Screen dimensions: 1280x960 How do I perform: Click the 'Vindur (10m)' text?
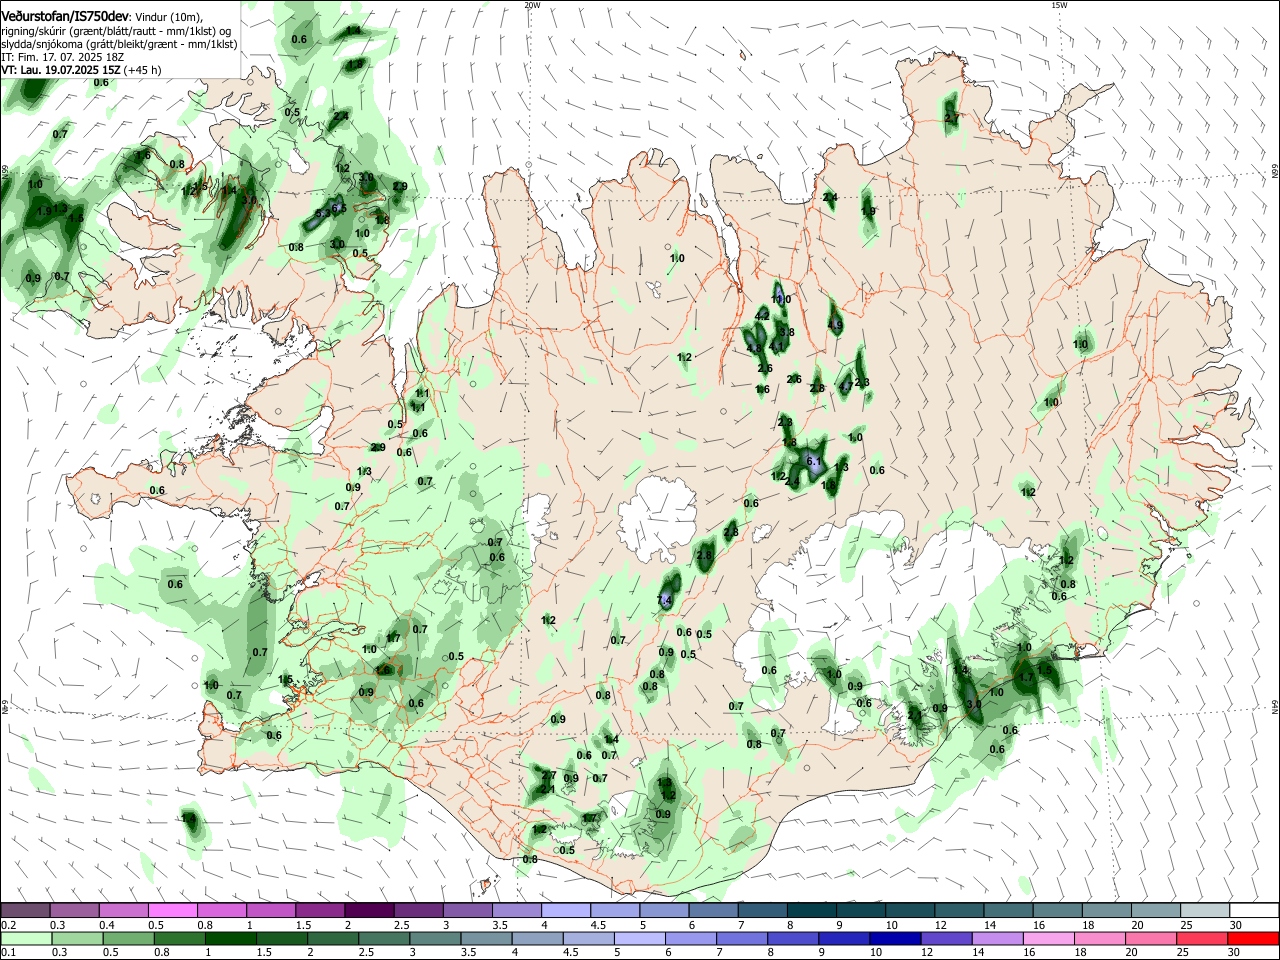(168, 18)
